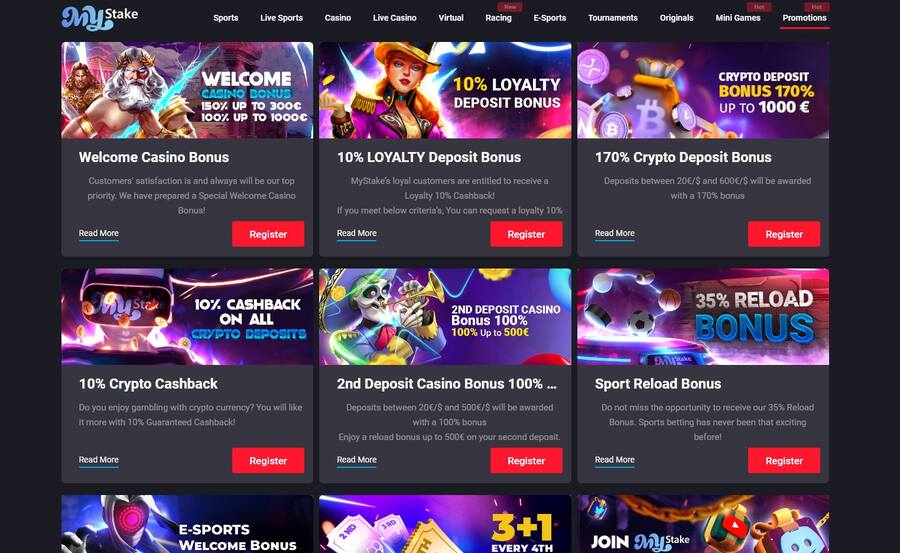Read more about the 2nd Deposit Casino Bonus
The width and height of the screenshot is (900, 553).
pyautogui.click(x=356, y=460)
